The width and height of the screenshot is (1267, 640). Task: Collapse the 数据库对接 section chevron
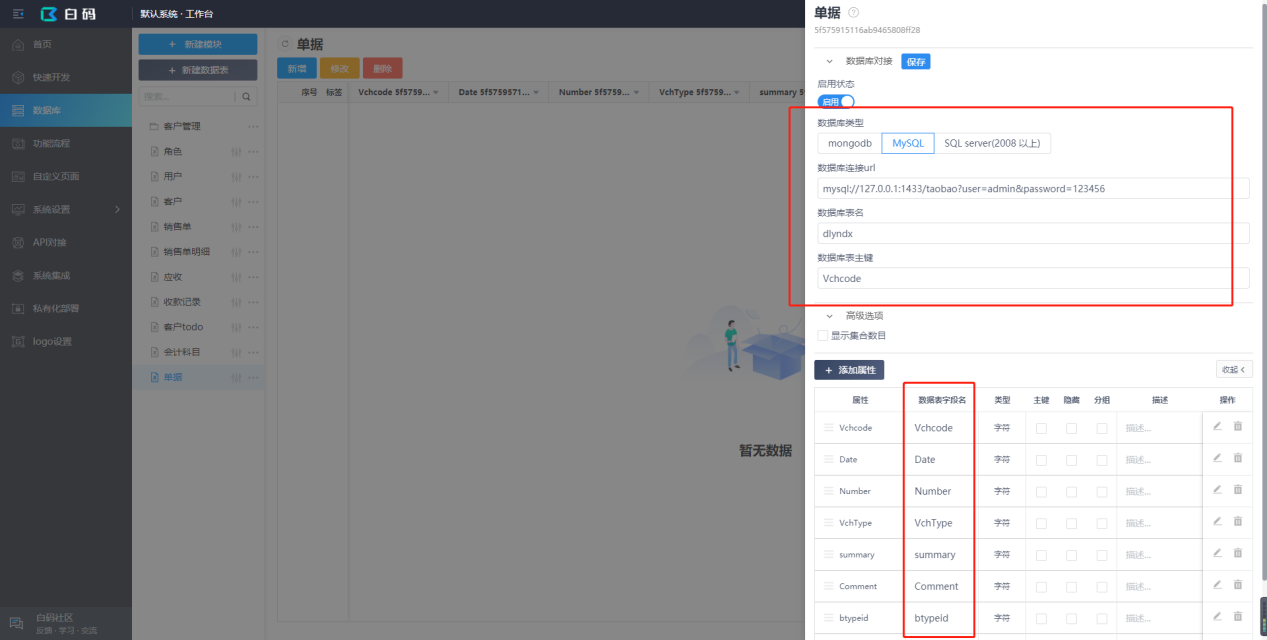pyautogui.click(x=829, y=61)
